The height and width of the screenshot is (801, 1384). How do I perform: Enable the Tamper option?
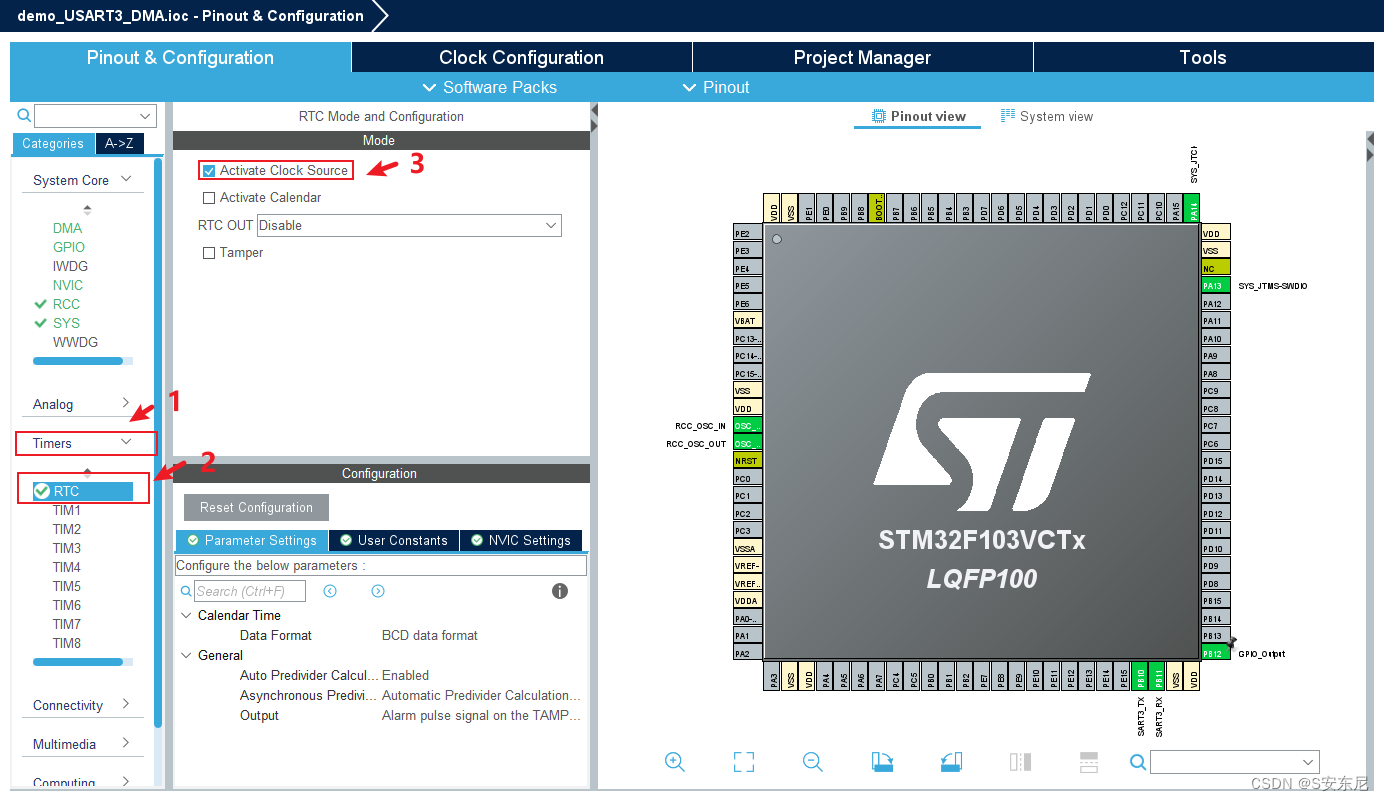click(209, 252)
